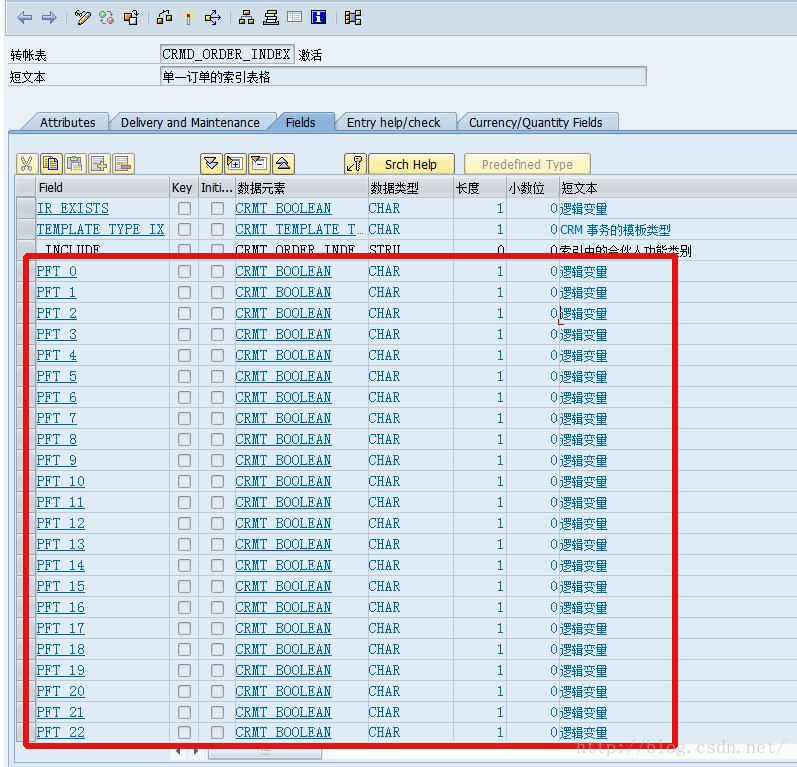Image resolution: width=797 pixels, height=767 pixels.
Task: Check Key box in PFT_0 row
Action: [x=185, y=271]
